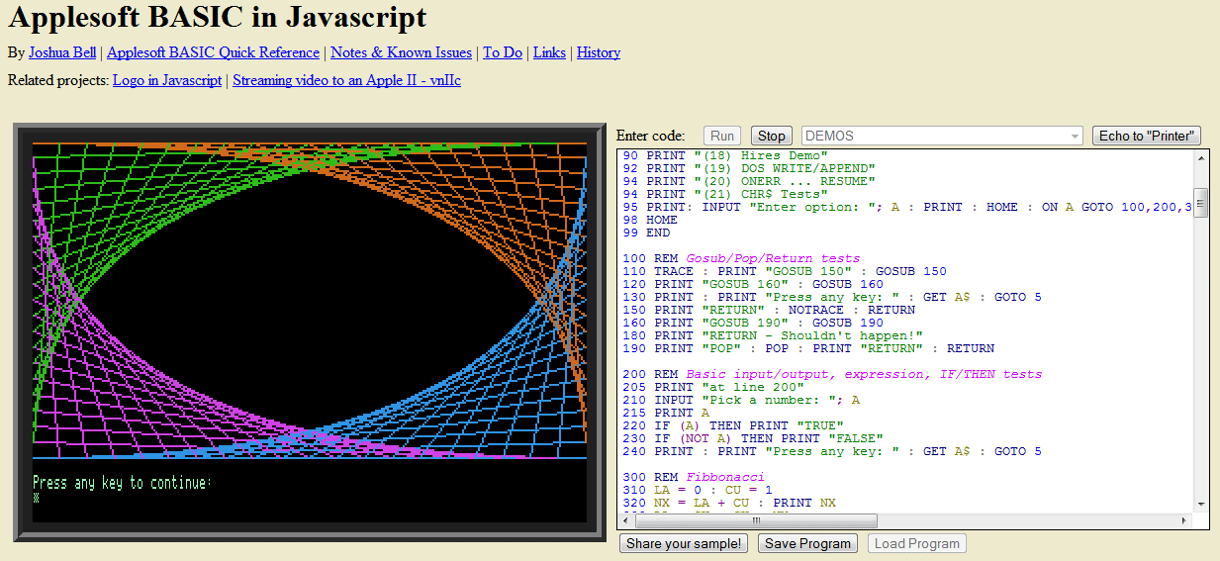Follow the To Do link

[503, 53]
